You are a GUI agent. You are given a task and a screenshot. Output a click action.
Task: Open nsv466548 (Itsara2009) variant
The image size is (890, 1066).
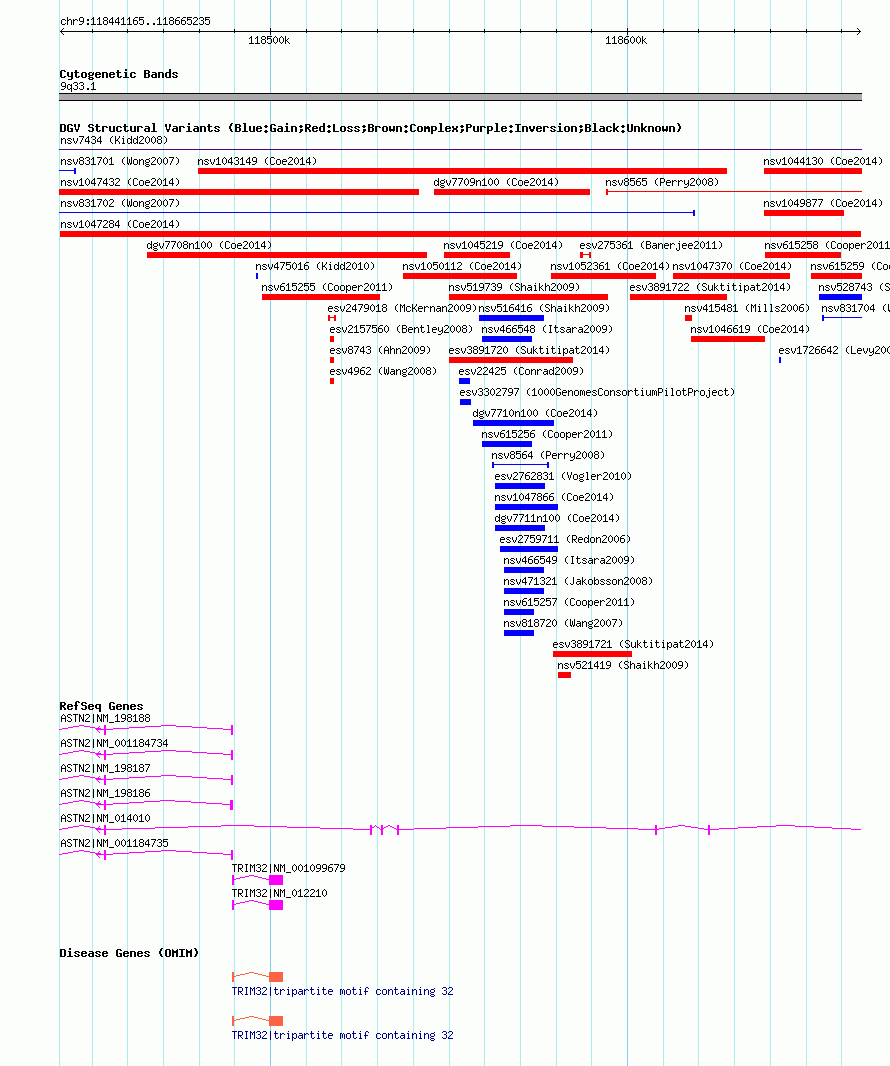click(x=547, y=330)
